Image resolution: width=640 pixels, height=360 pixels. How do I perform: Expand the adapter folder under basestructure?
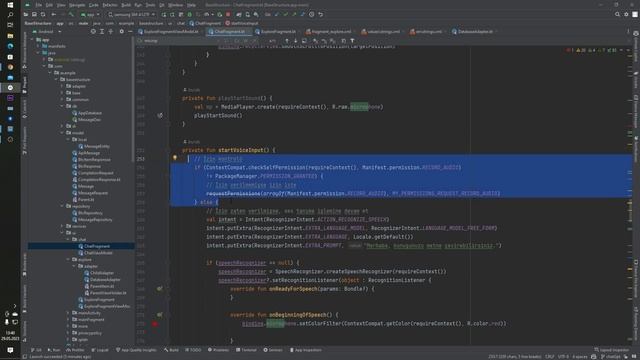pos(62,86)
